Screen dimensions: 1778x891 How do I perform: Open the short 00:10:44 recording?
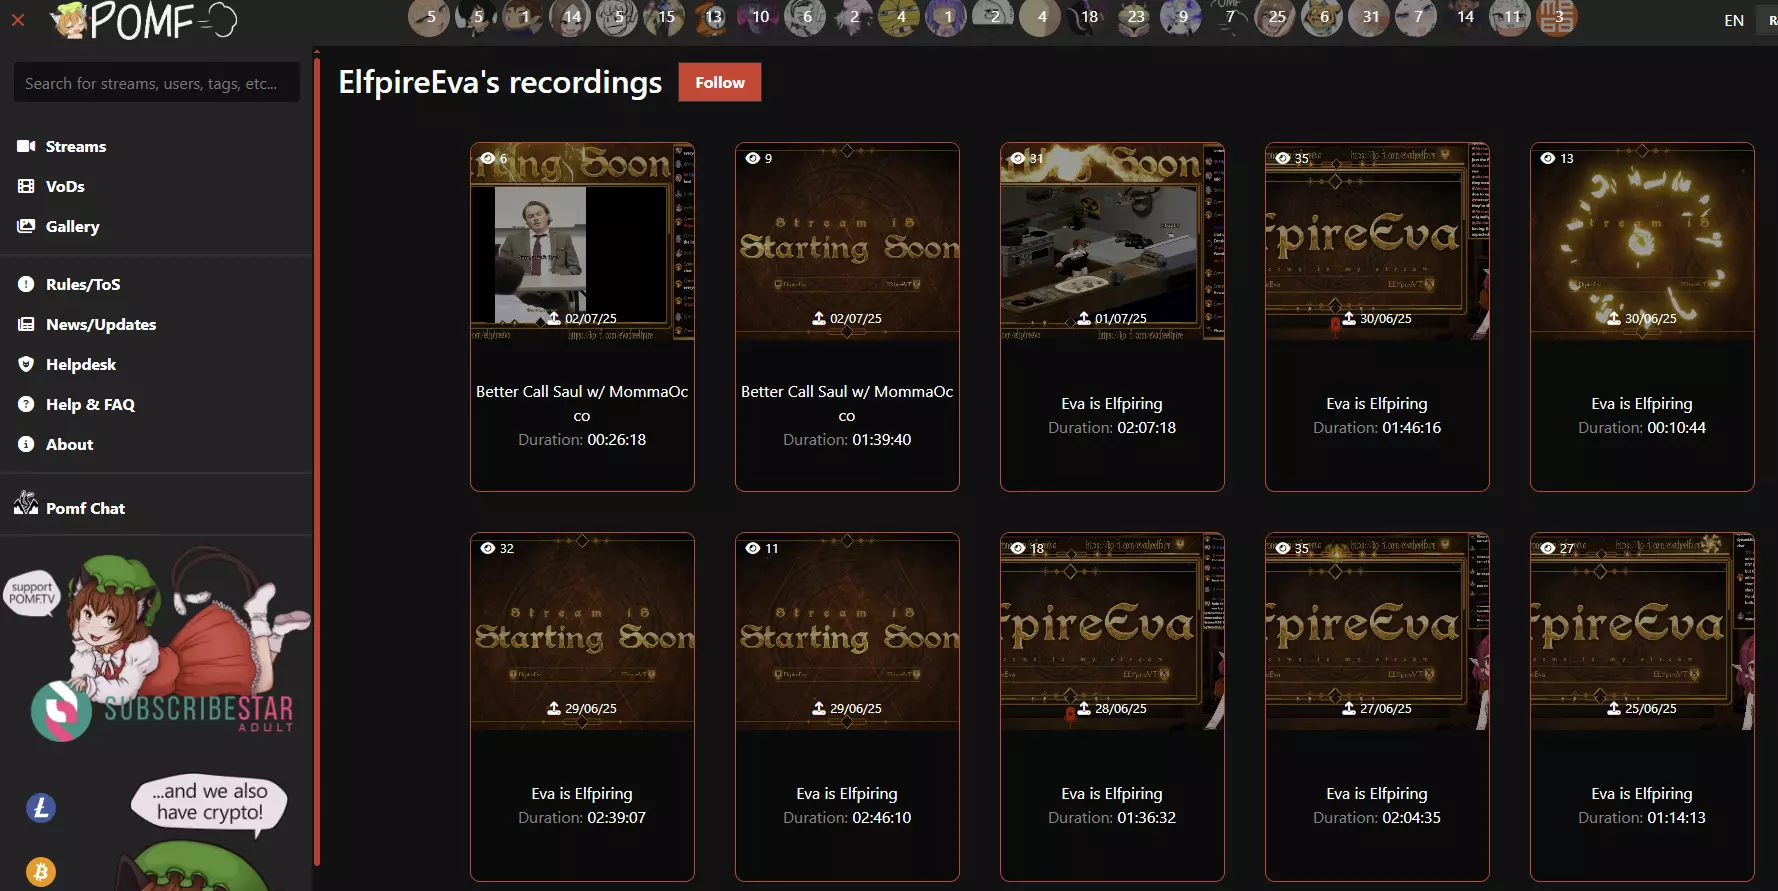click(x=1642, y=317)
